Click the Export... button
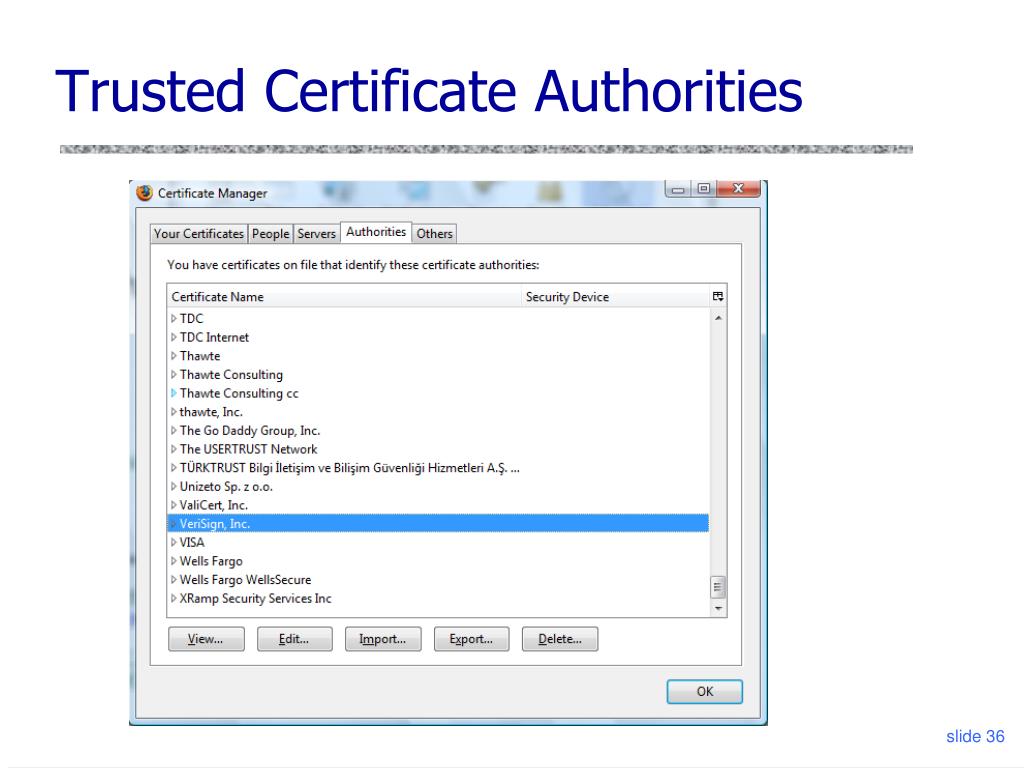This screenshot has width=1024, height=768. 471,639
